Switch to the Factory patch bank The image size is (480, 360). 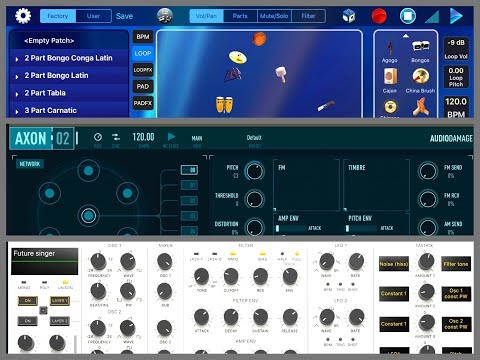[58, 16]
